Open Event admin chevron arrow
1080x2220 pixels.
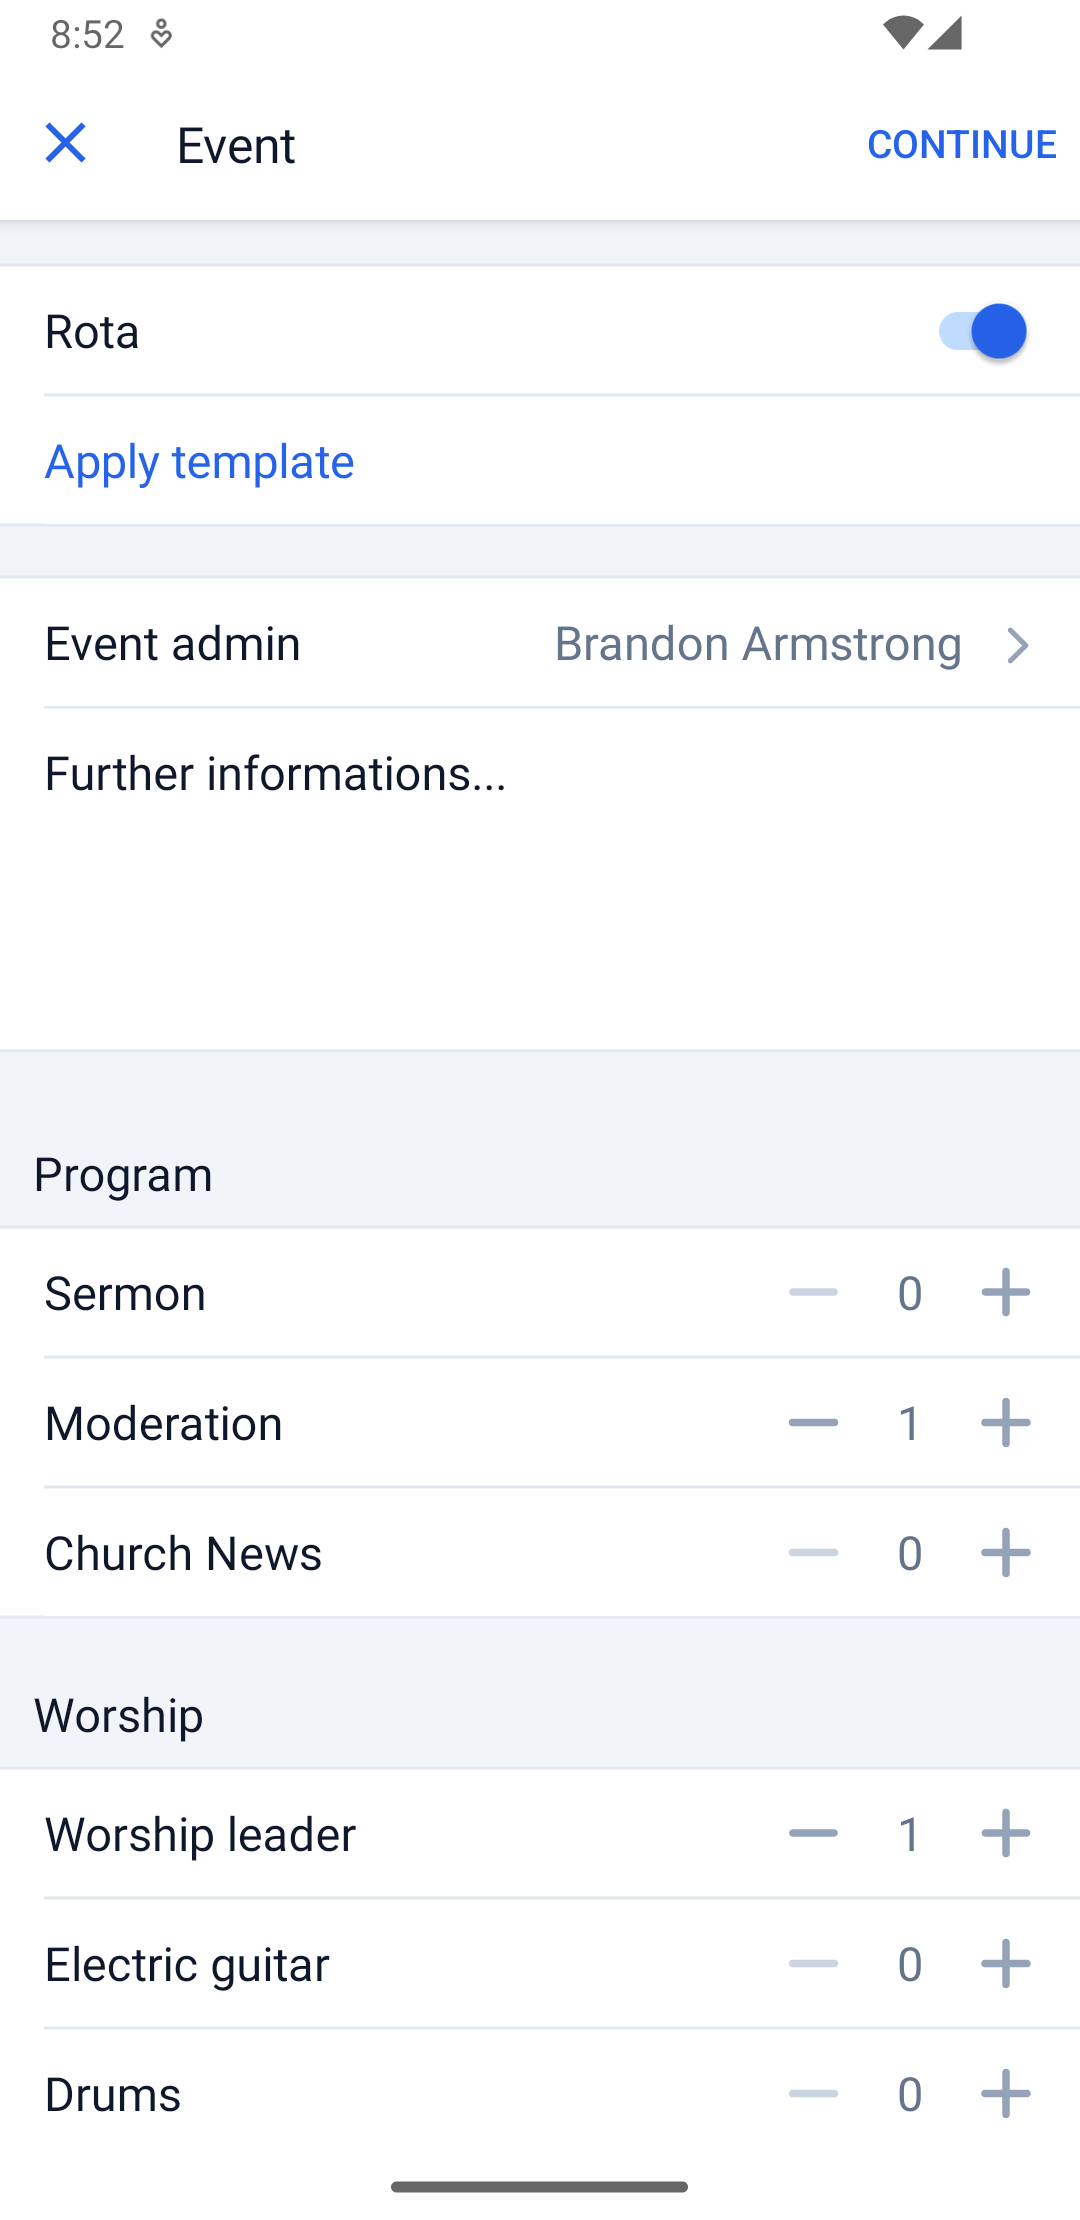tap(1017, 645)
